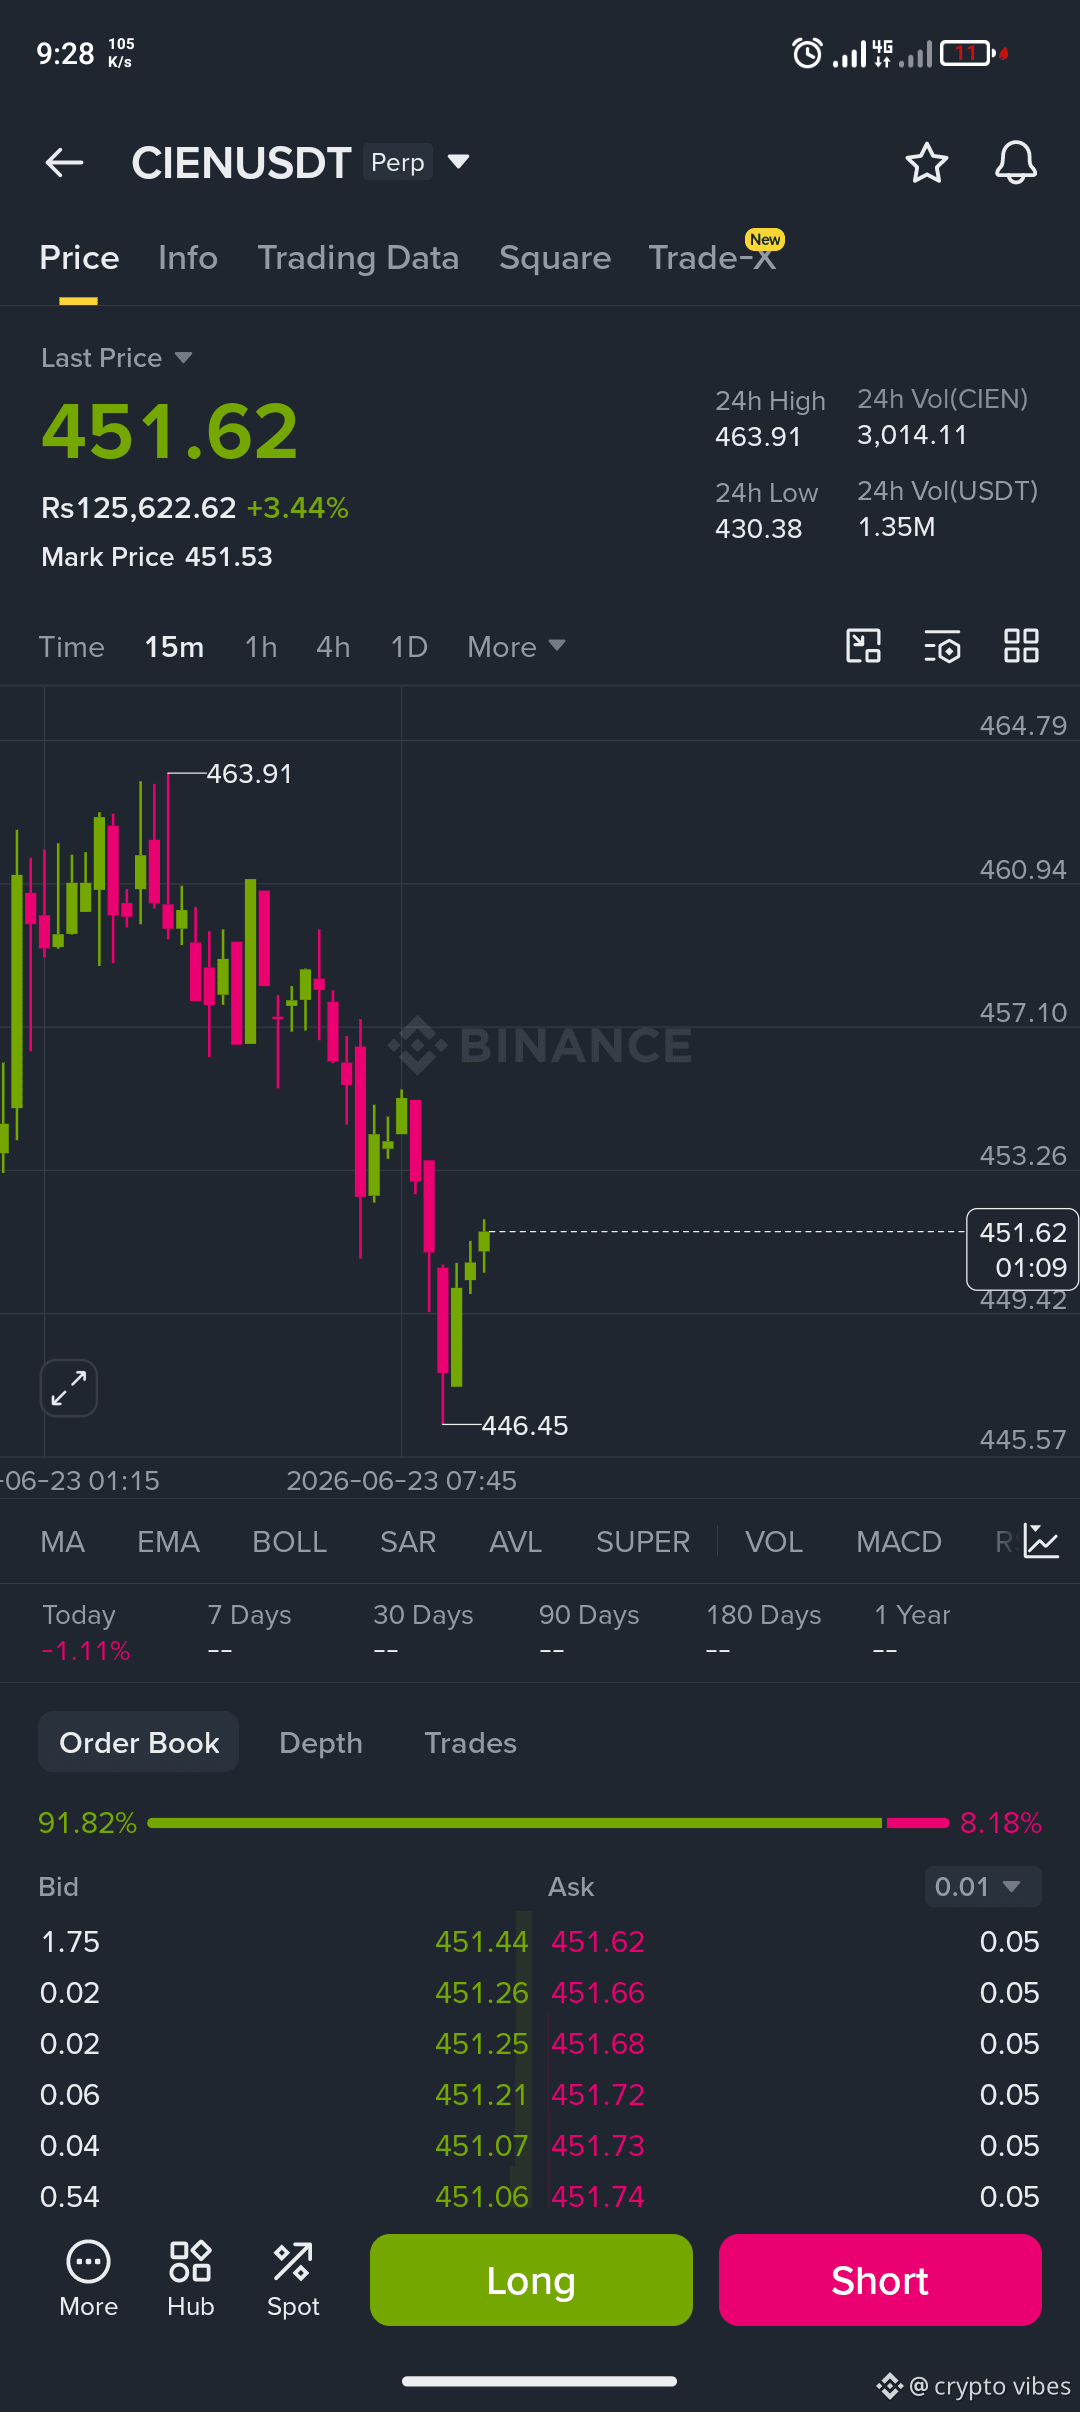This screenshot has height=2412, width=1080.
Task: Toggle the SAR indicator
Action: click(408, 1542)
